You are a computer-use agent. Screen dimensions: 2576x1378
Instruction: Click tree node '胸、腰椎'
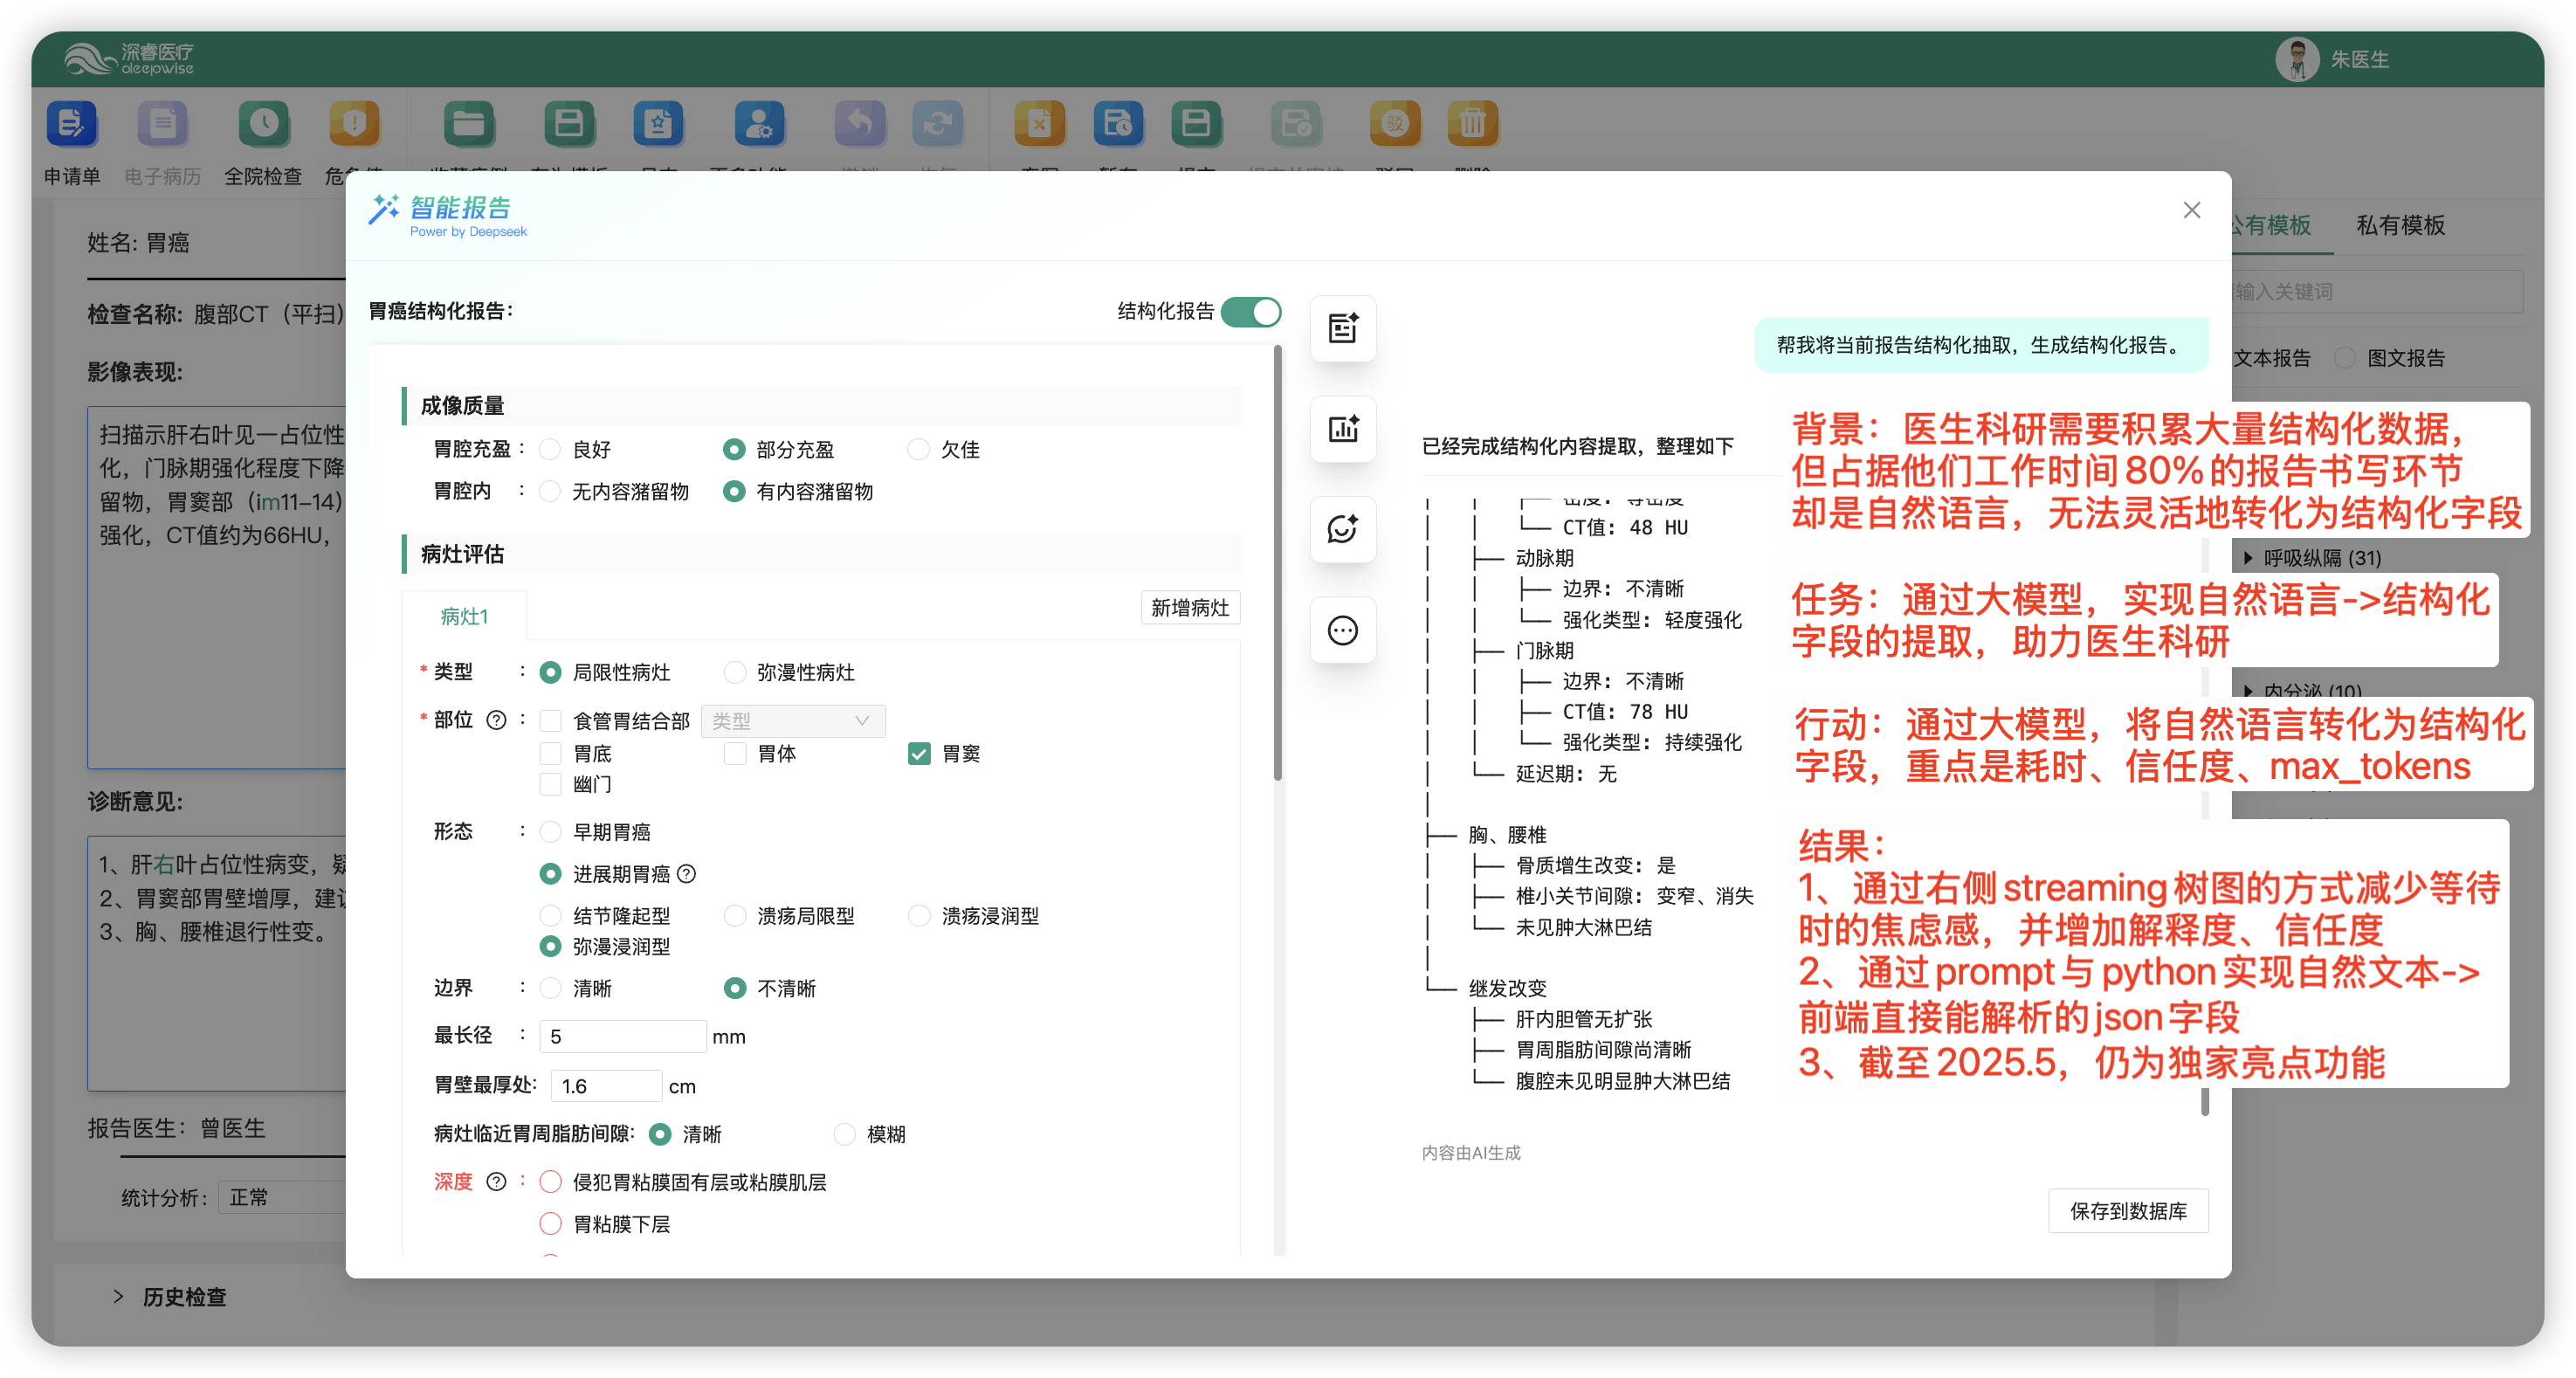tap(1507, 835)
